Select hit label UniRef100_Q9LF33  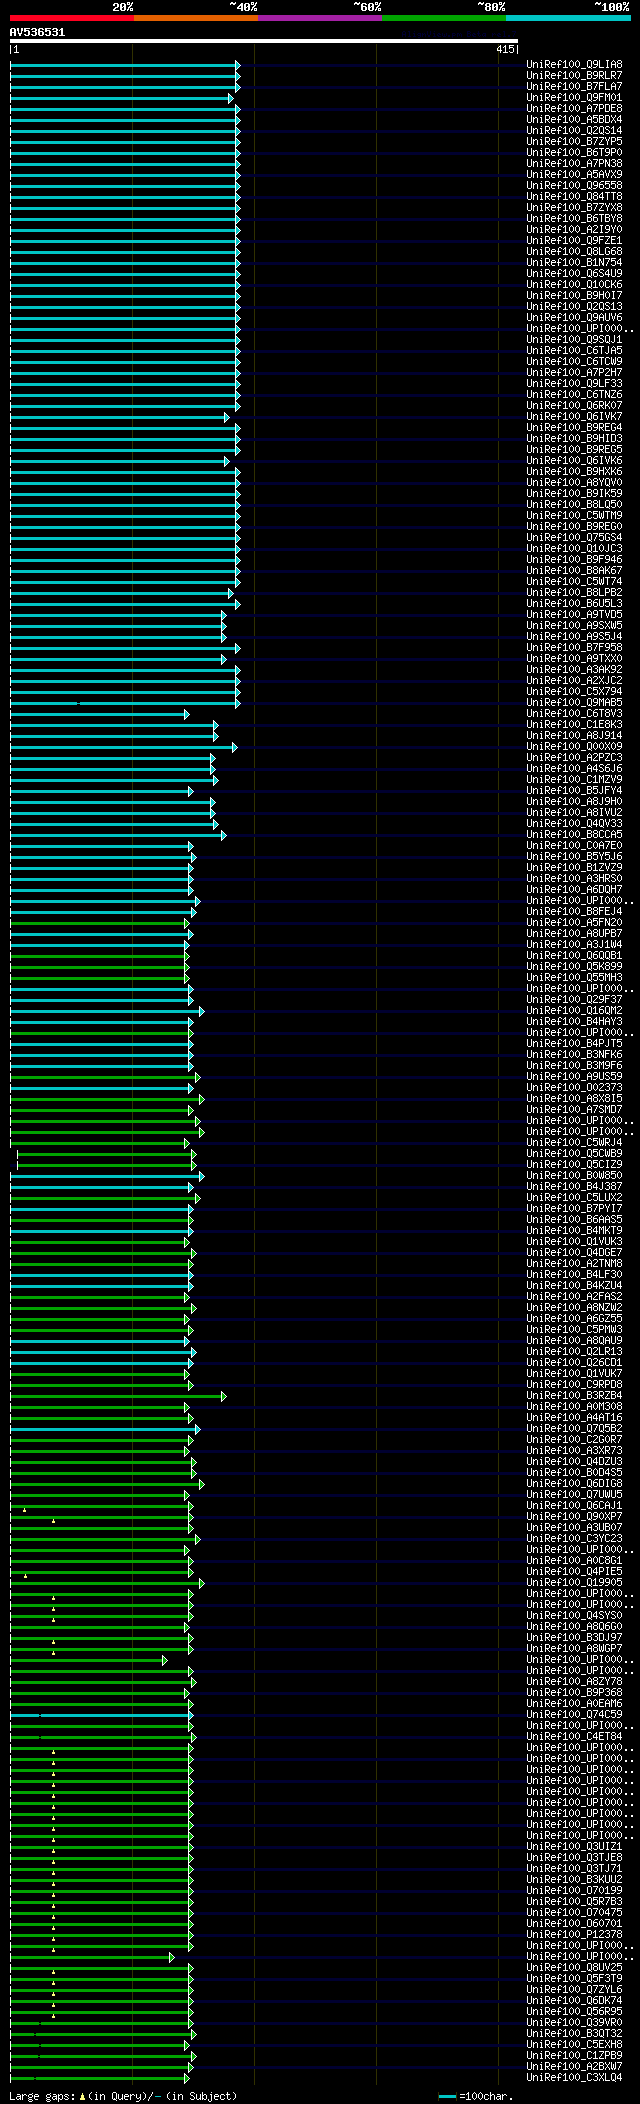click(574, 384)
